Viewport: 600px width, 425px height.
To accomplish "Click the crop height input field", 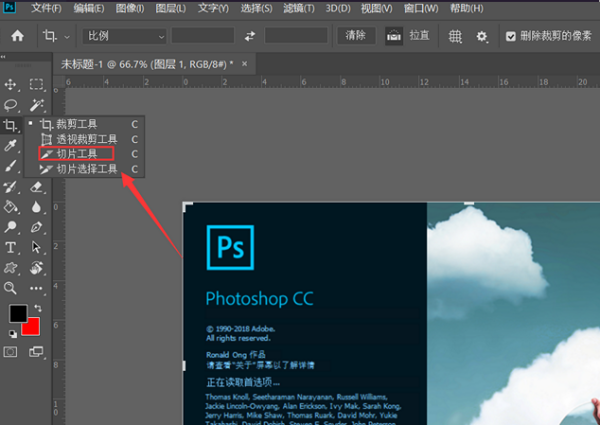I will tap(296, 36).
